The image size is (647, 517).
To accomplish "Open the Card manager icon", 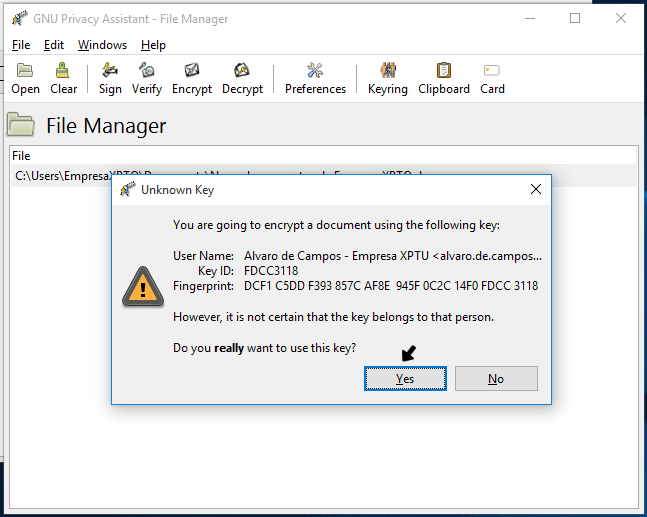I will (492, 78).
